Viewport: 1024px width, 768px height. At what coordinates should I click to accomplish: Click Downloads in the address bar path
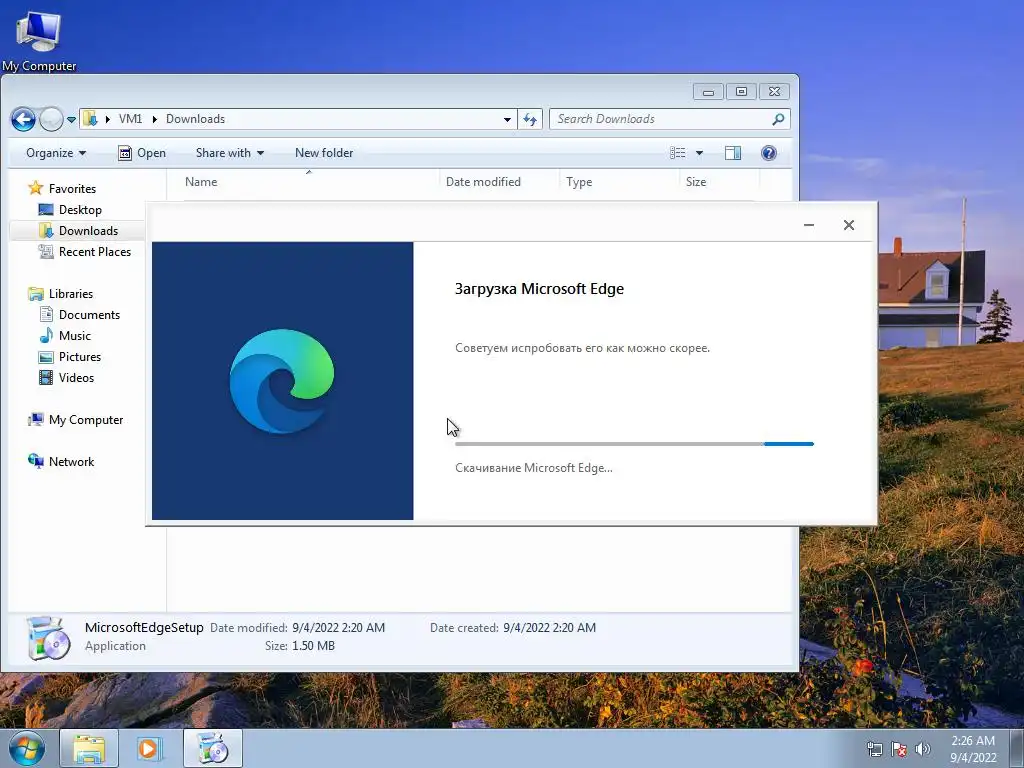tap(195, 119)
